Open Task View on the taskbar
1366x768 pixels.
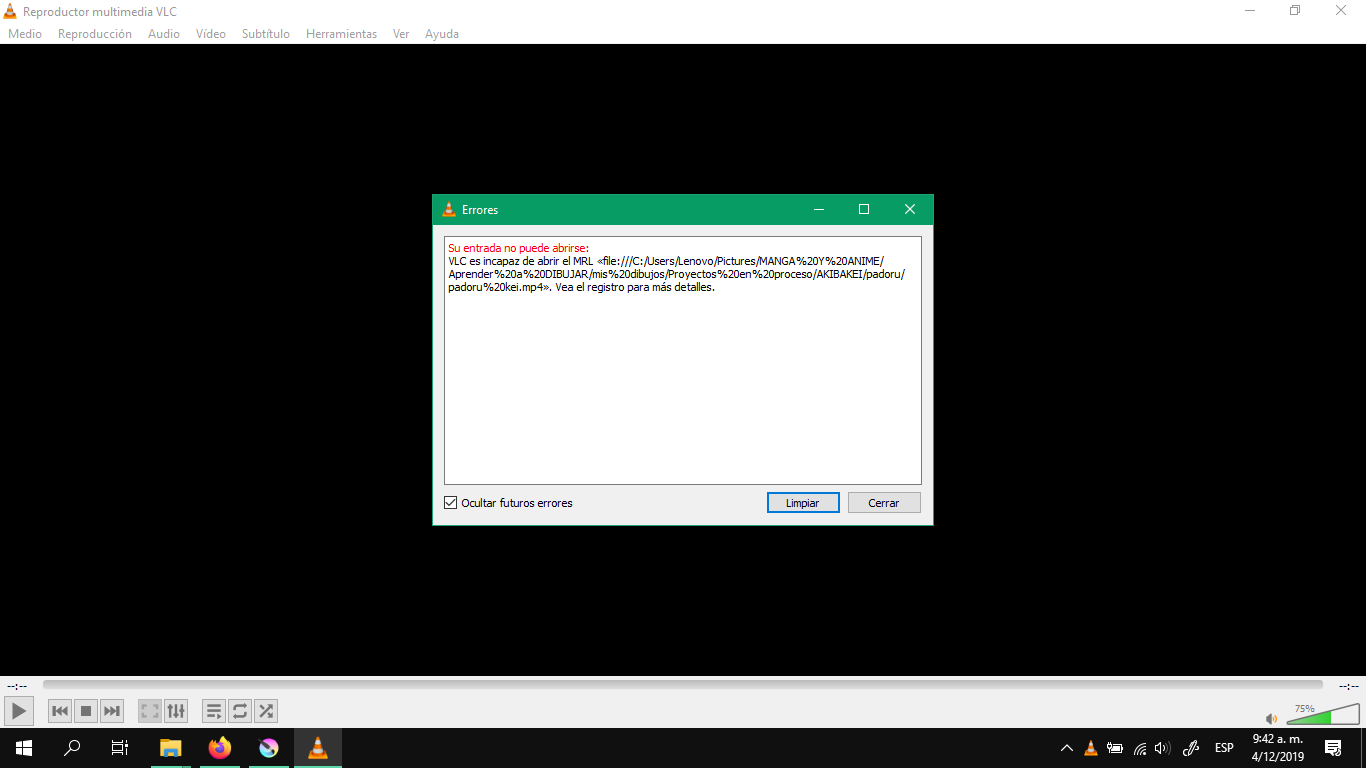pyautogui.click(x=120, y=748)
